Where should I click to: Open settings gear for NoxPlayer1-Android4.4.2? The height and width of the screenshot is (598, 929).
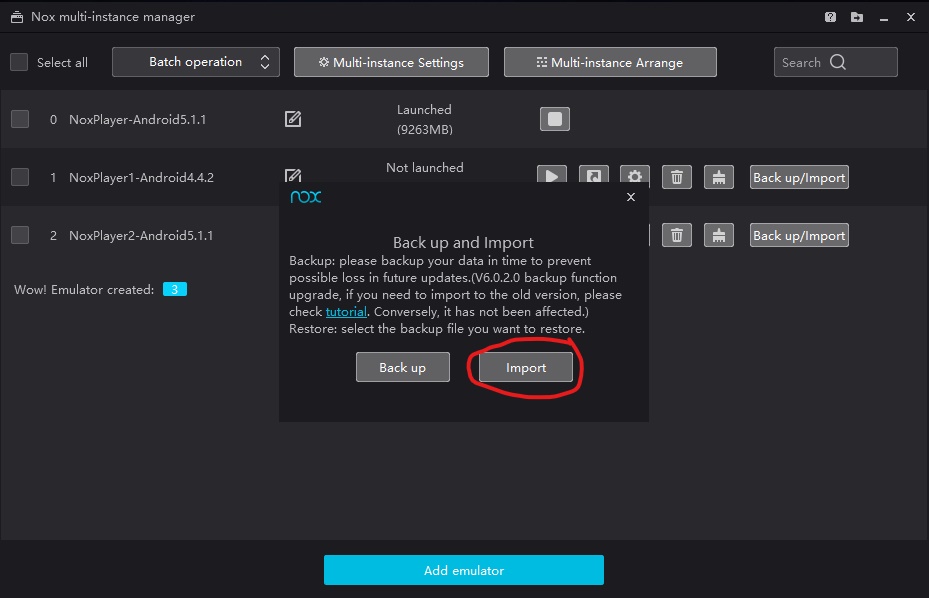point(635,174)
